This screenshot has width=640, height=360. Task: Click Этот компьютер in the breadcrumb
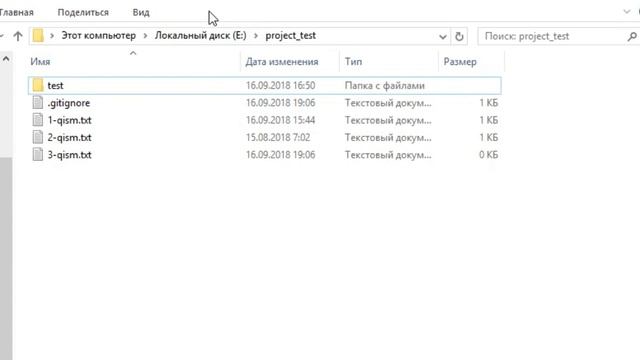[98, 36]
